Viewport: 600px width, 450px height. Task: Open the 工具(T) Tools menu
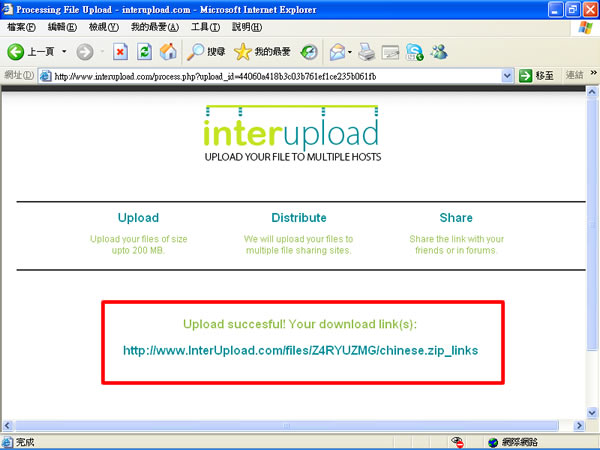[x=205, y=27]
